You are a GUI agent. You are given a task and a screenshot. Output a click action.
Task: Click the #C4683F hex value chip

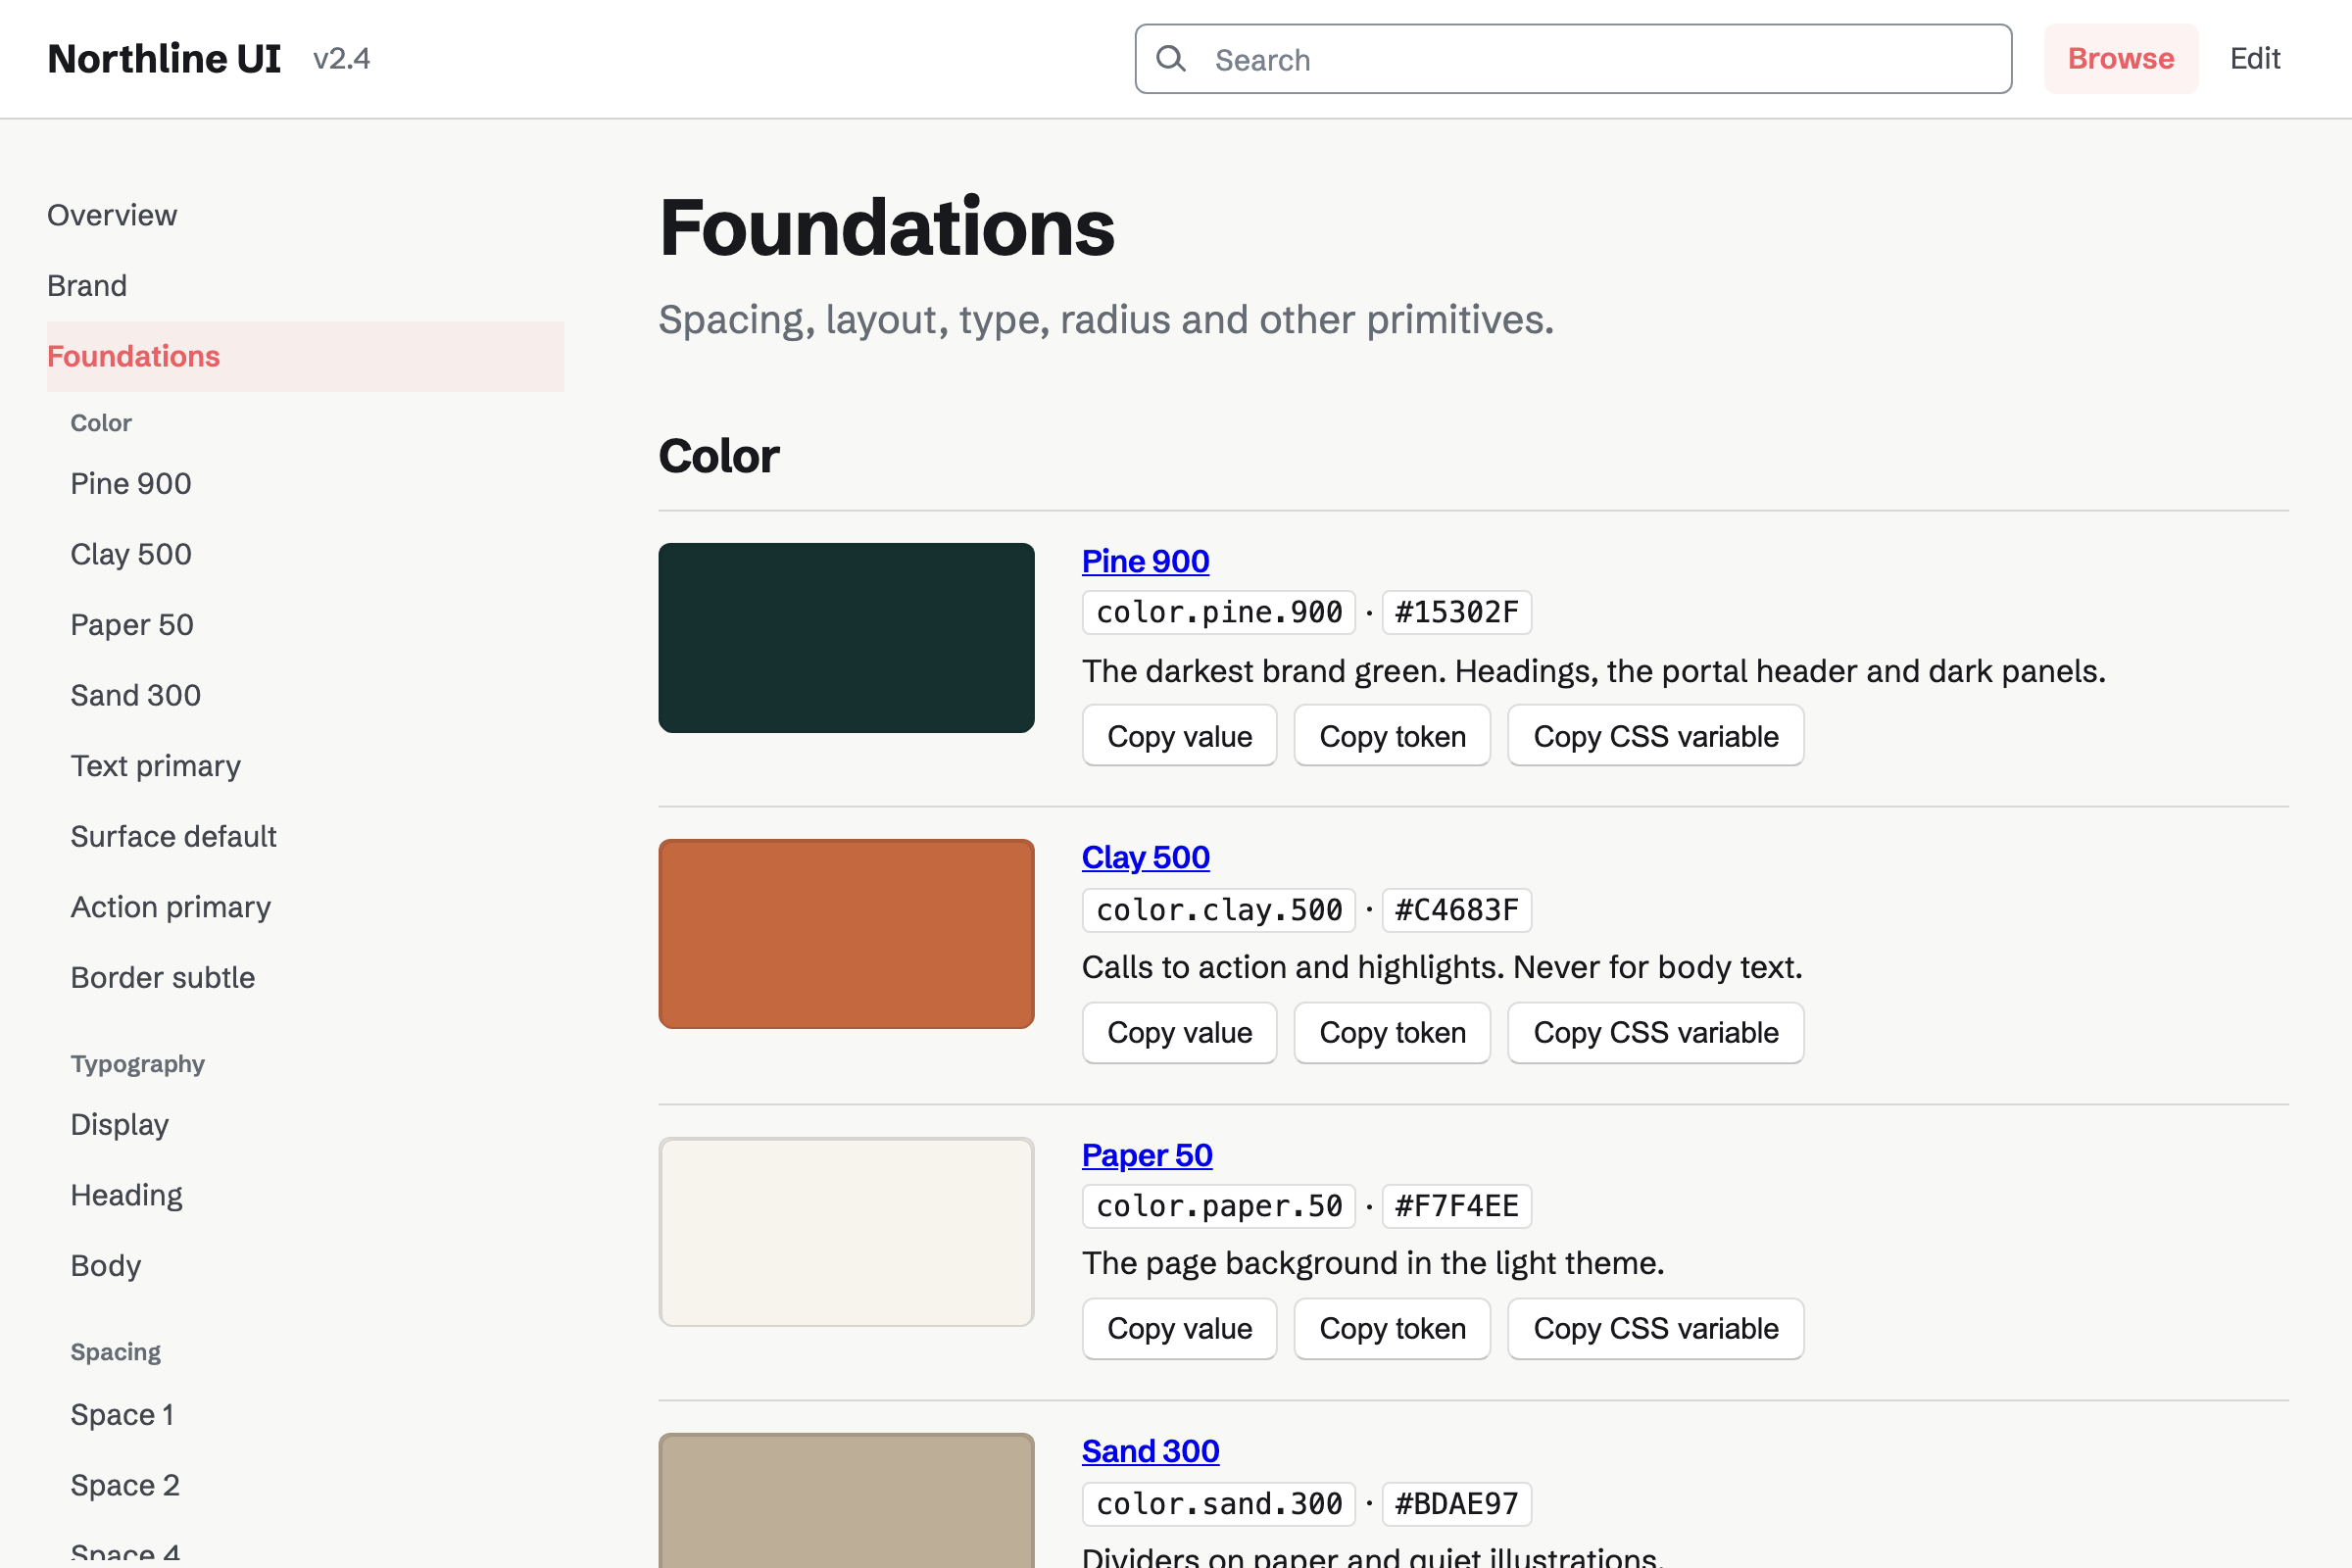click(1456, 910)
